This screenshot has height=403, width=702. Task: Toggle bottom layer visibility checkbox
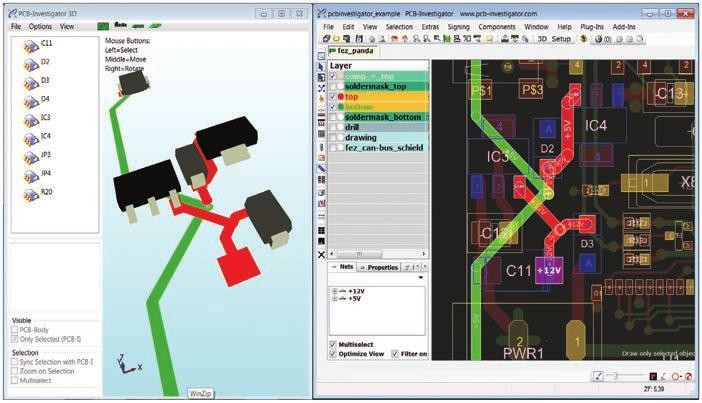coord(333,107)
